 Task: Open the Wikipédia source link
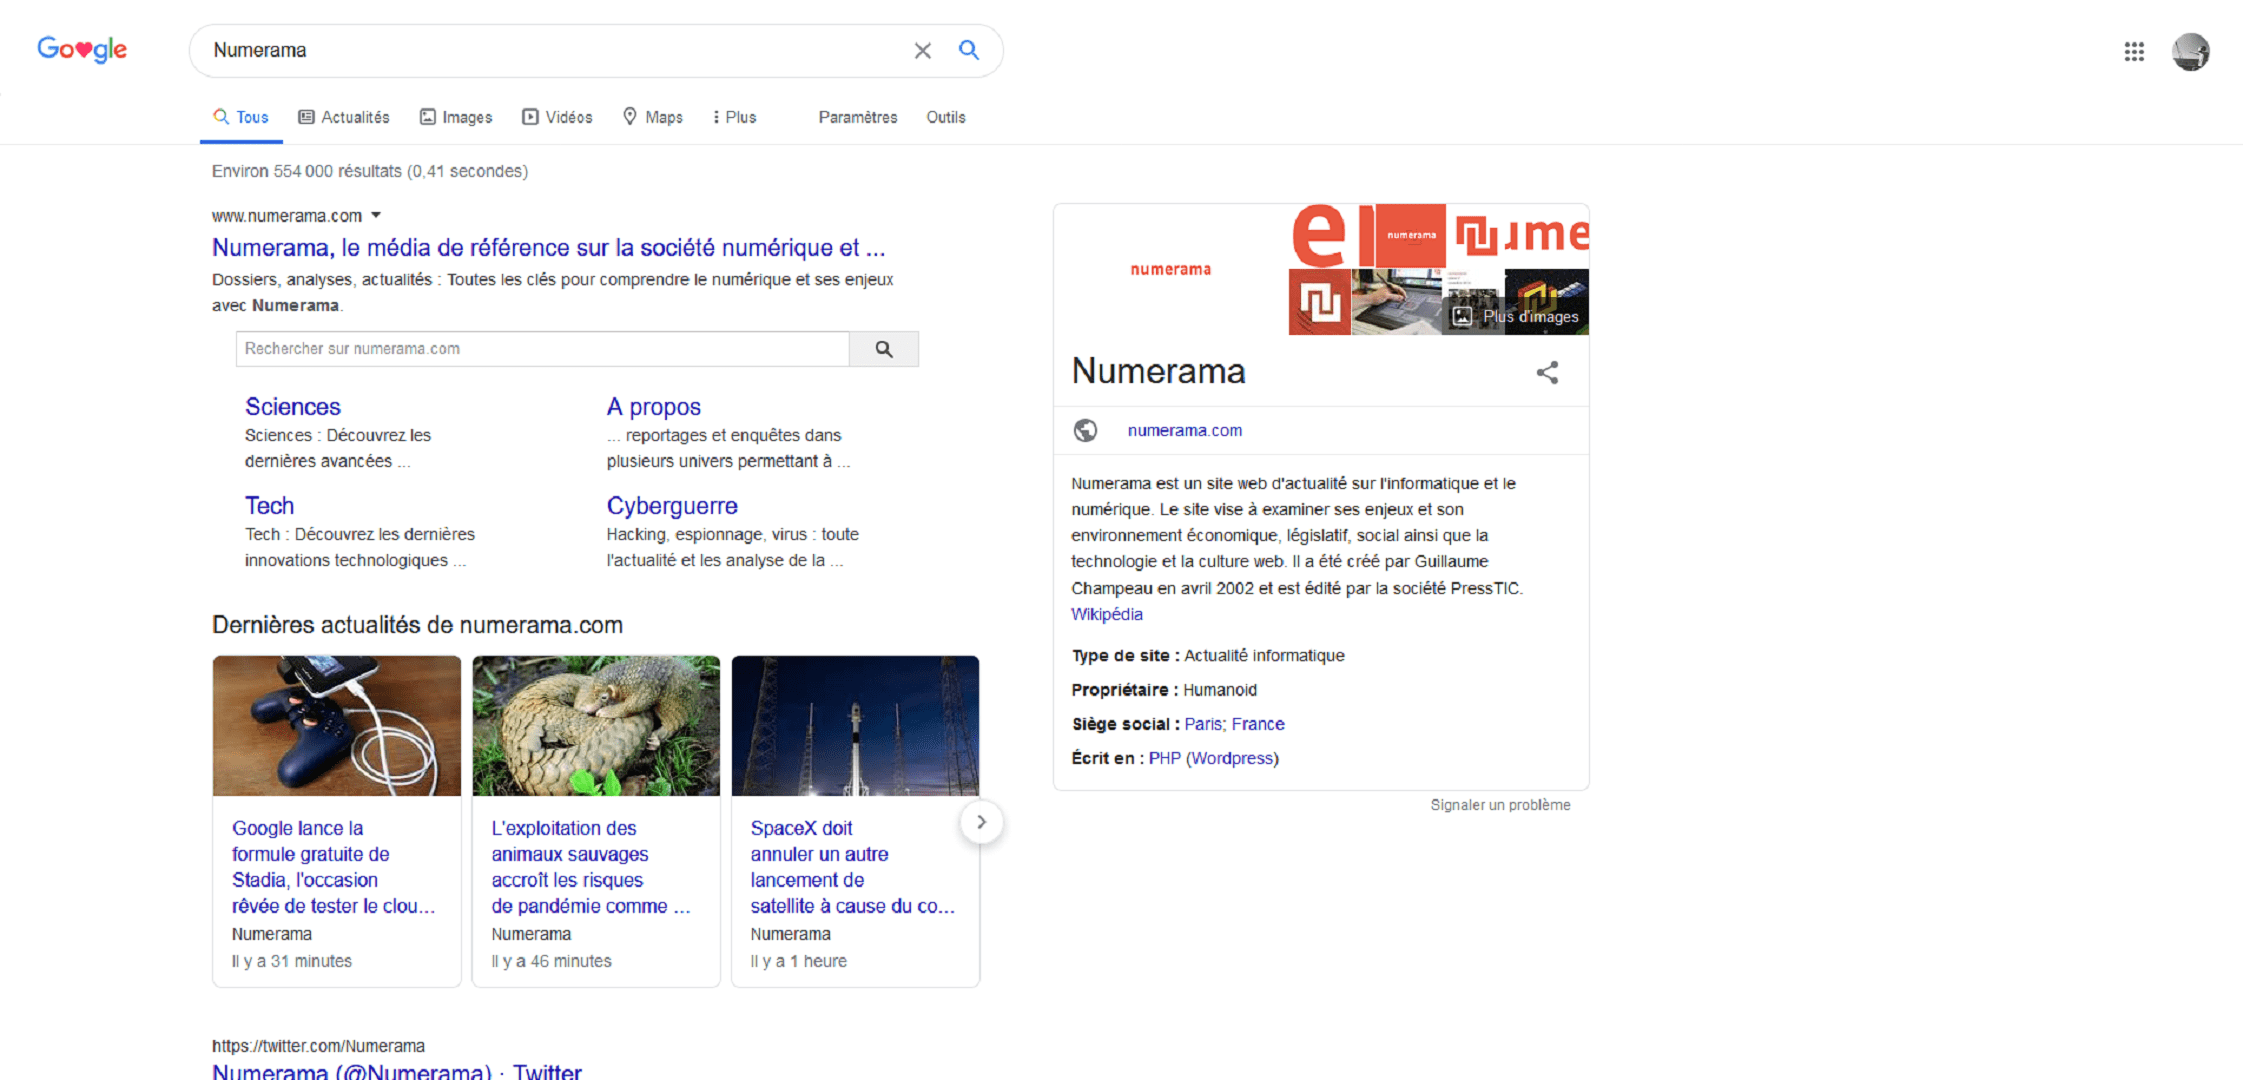(1107, 614)
